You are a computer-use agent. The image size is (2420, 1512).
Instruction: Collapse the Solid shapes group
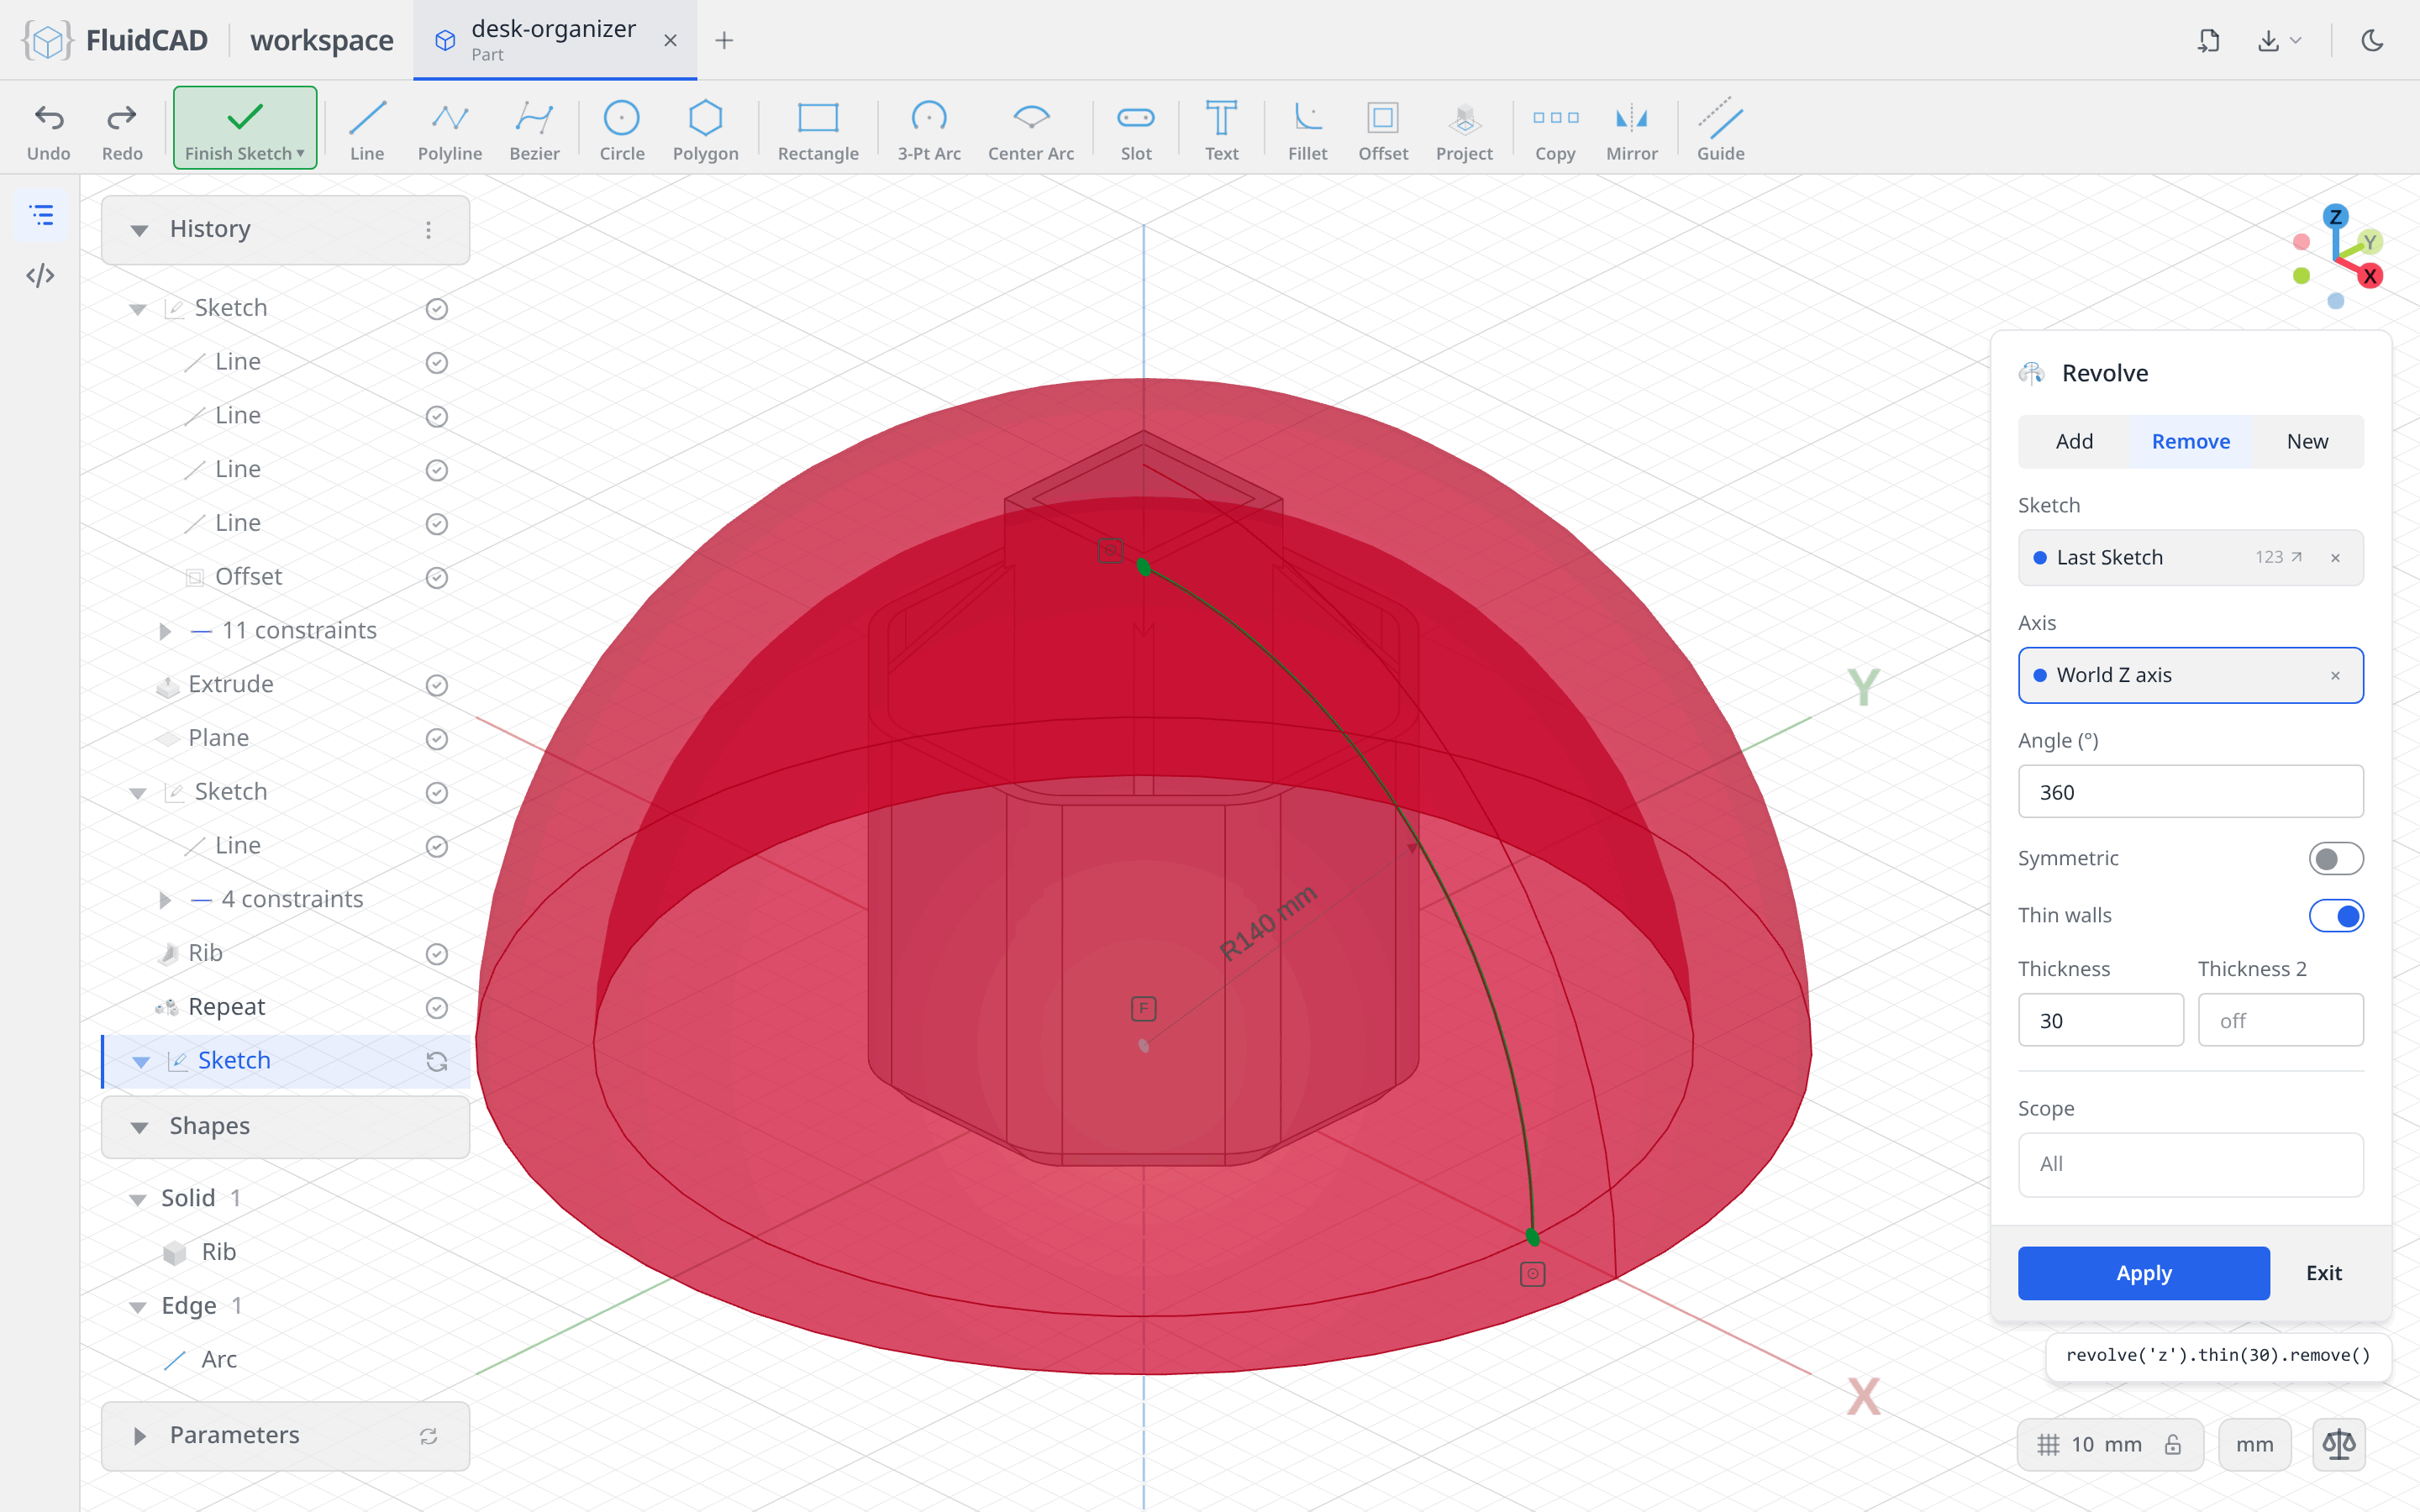[x=137, y=1199]
